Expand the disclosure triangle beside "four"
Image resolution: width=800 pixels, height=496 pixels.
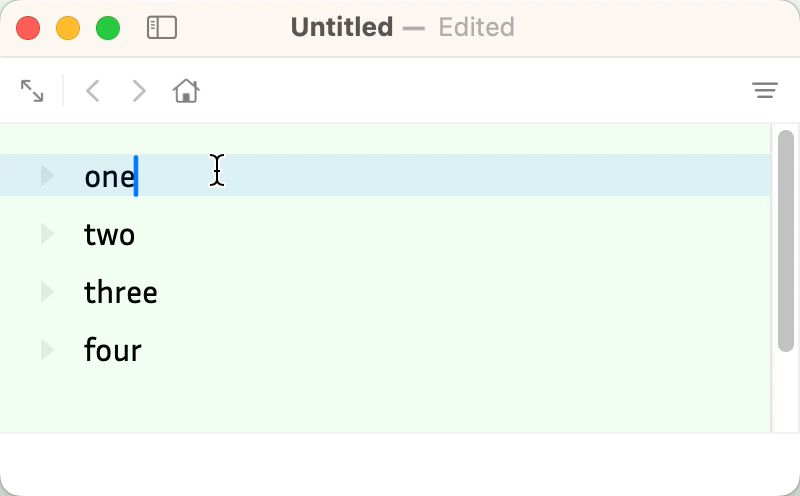coord(47,350)
